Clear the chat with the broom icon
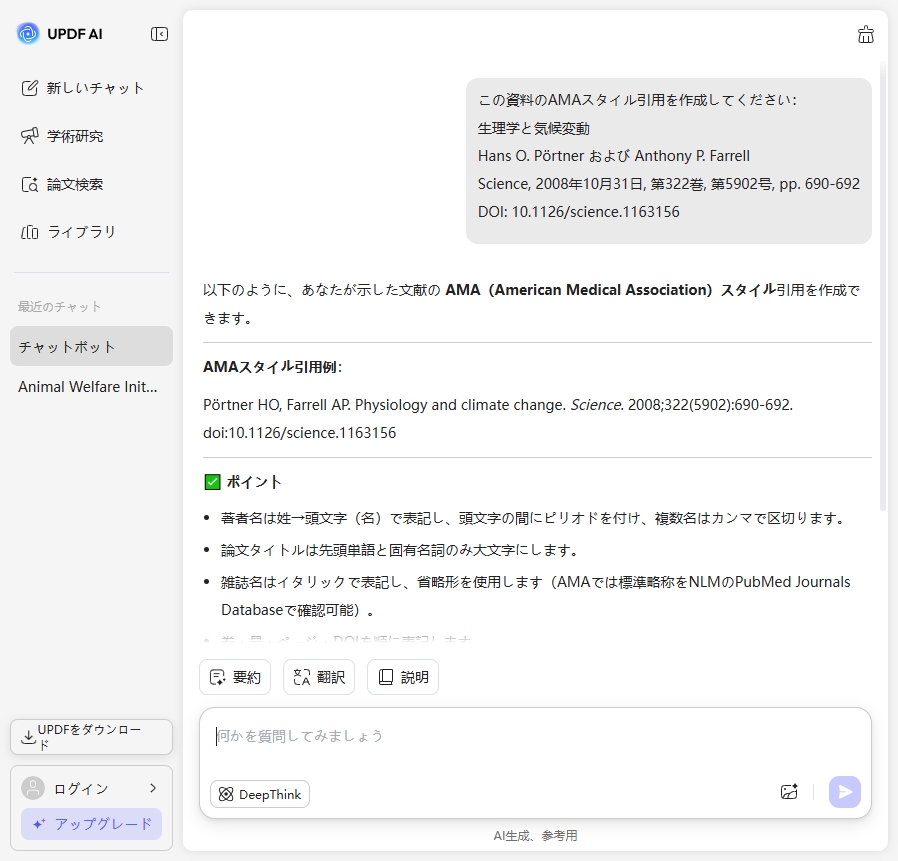Viewport: 898px width, 861px height. coord(866,33)
